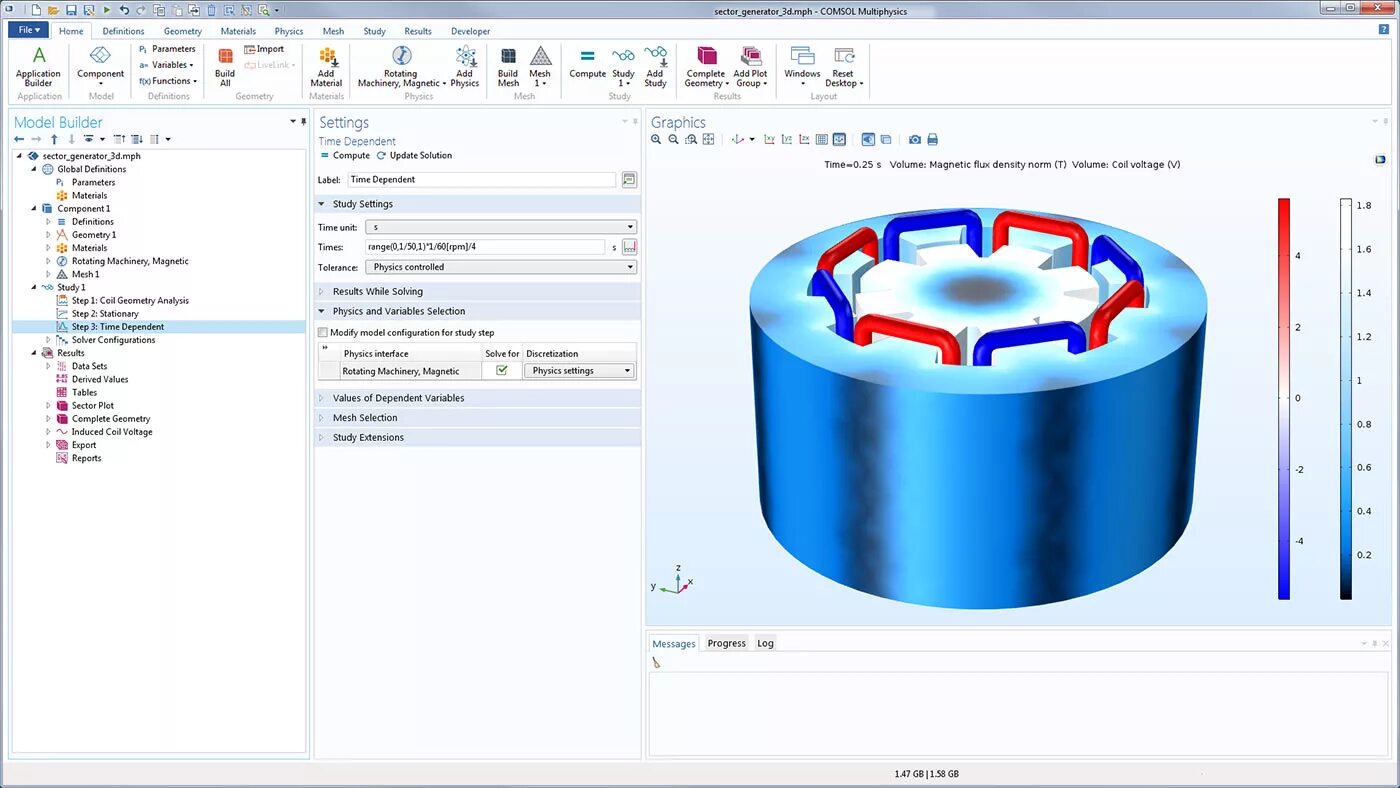Open Time unit dropdown
The height and width of the screenshot is (788, 1400).
pyautogui.click(x=501, y=227)
